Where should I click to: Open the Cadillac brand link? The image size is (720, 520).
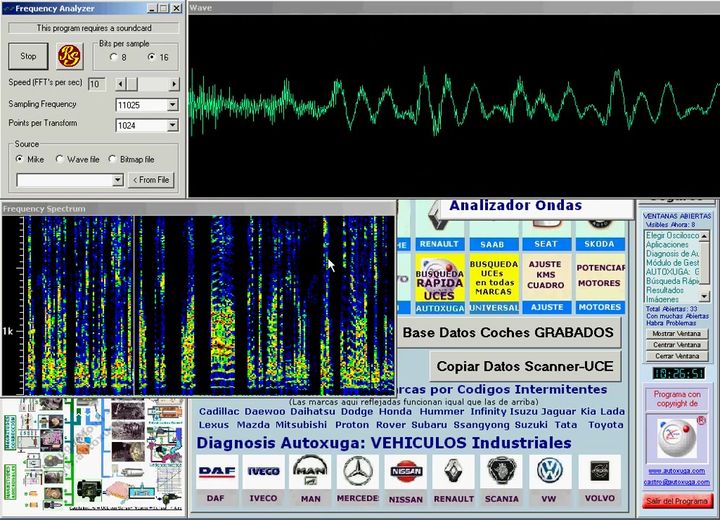point(219,412)
